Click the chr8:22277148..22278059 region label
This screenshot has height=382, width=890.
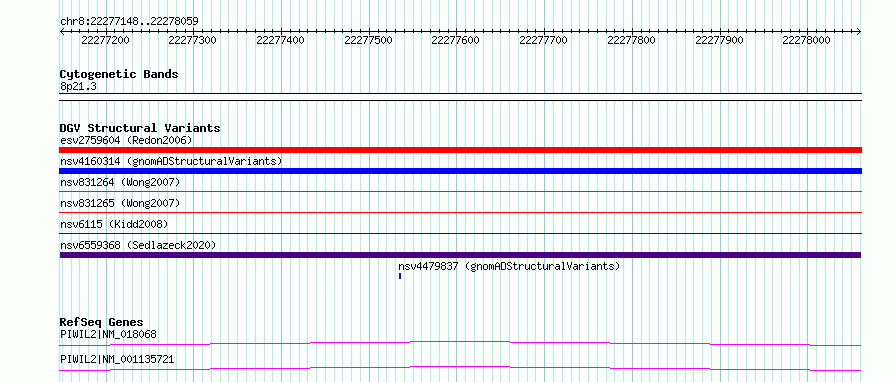[x=129, y=21]
